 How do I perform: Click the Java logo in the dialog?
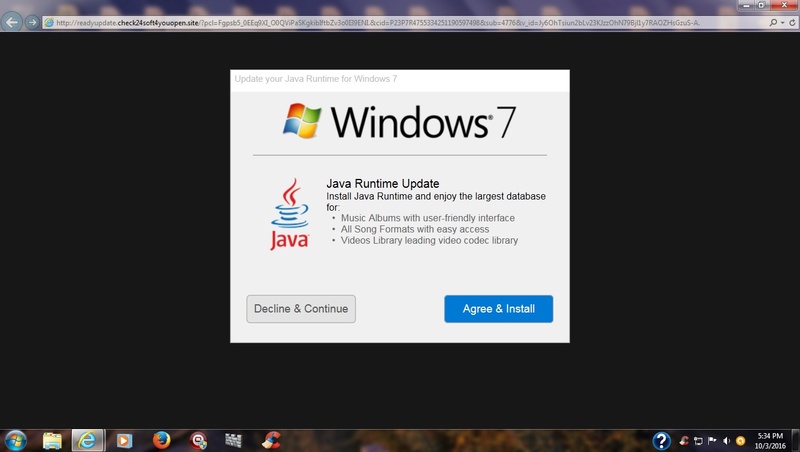coord(290,214)
